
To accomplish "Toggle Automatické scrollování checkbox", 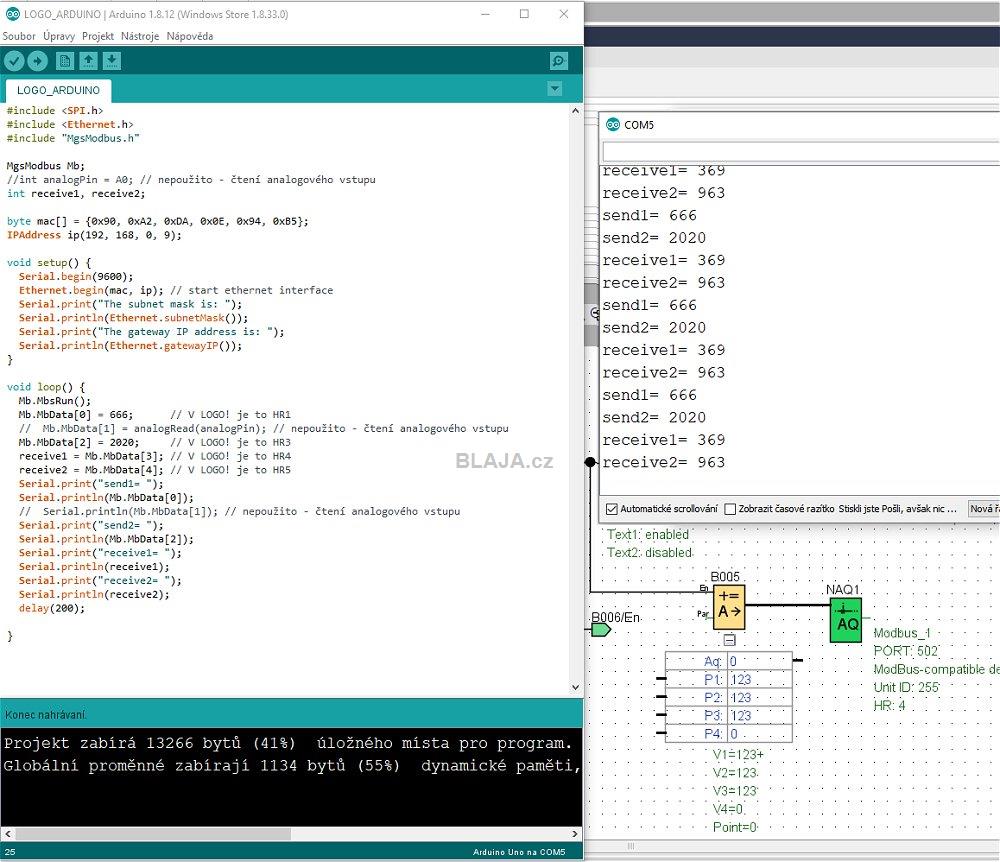I will click(612, 509).
